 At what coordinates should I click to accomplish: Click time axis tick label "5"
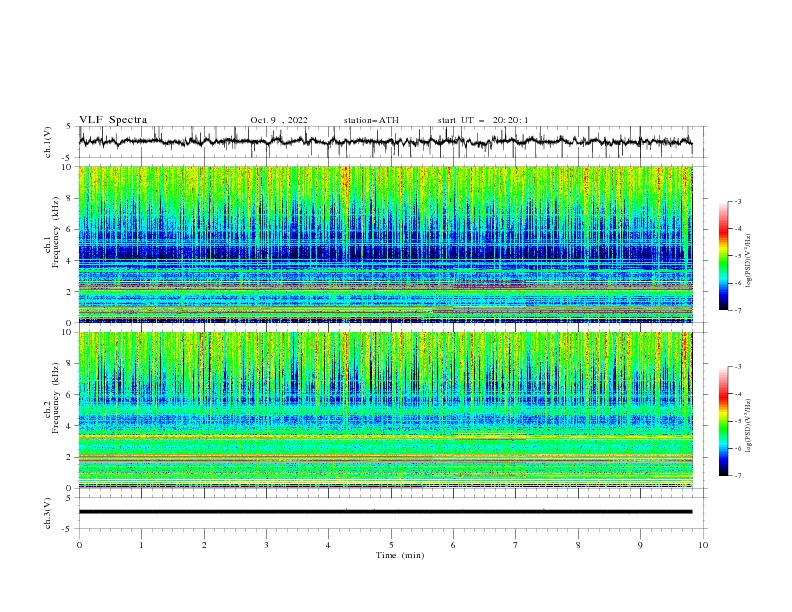[x=391, y=545]
